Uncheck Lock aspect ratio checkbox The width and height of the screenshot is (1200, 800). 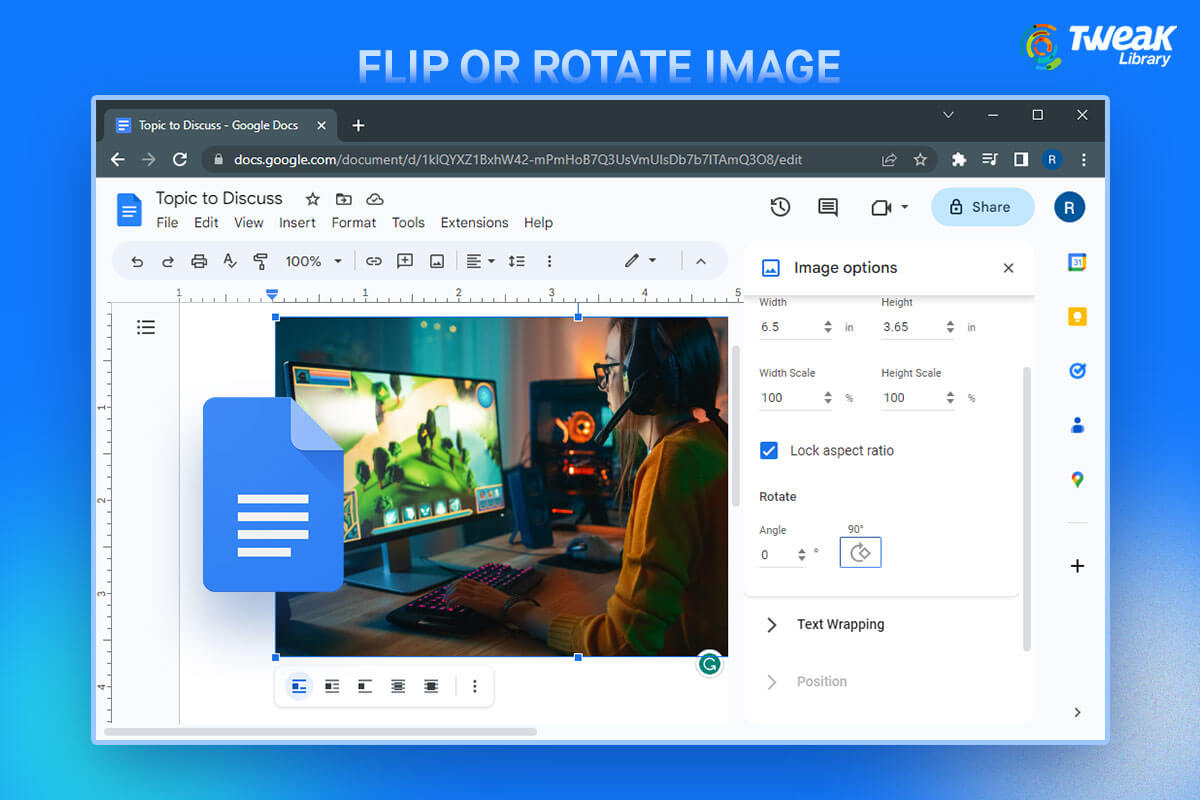(769, 450)
